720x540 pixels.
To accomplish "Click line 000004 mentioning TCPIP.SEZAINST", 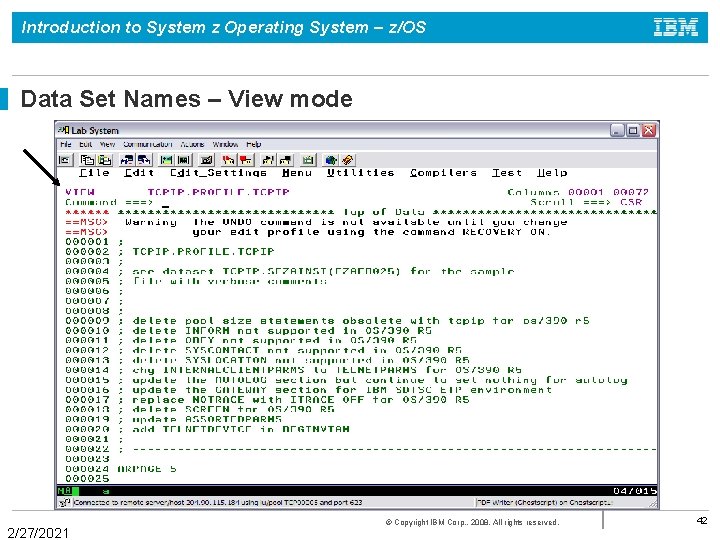I will click(x=323, y=271).
